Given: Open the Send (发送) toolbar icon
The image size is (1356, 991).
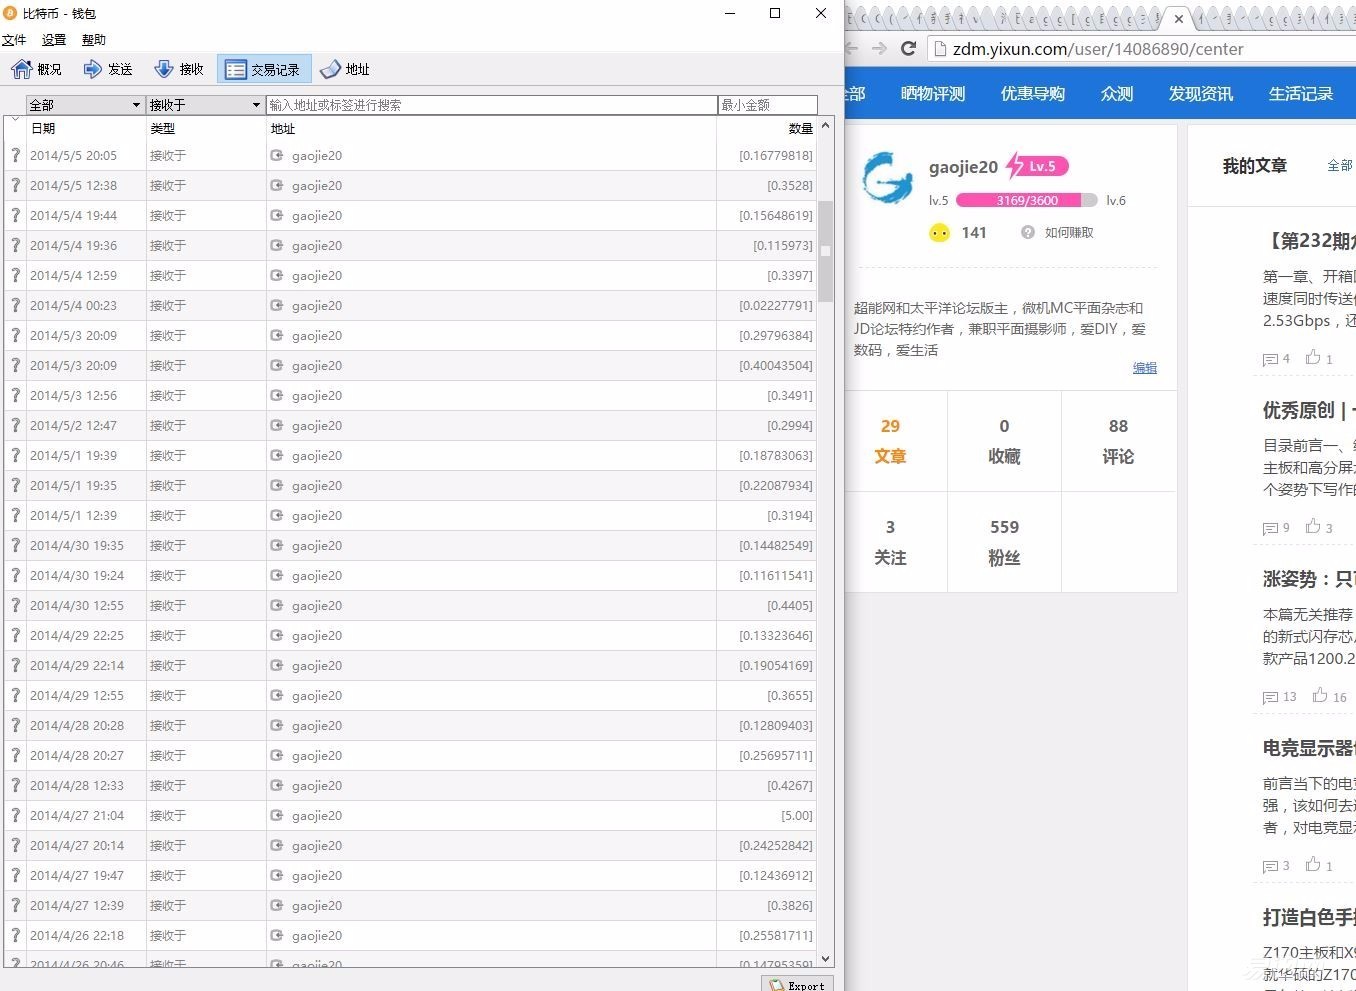Looking at the screenshot, I should point(93,69).
